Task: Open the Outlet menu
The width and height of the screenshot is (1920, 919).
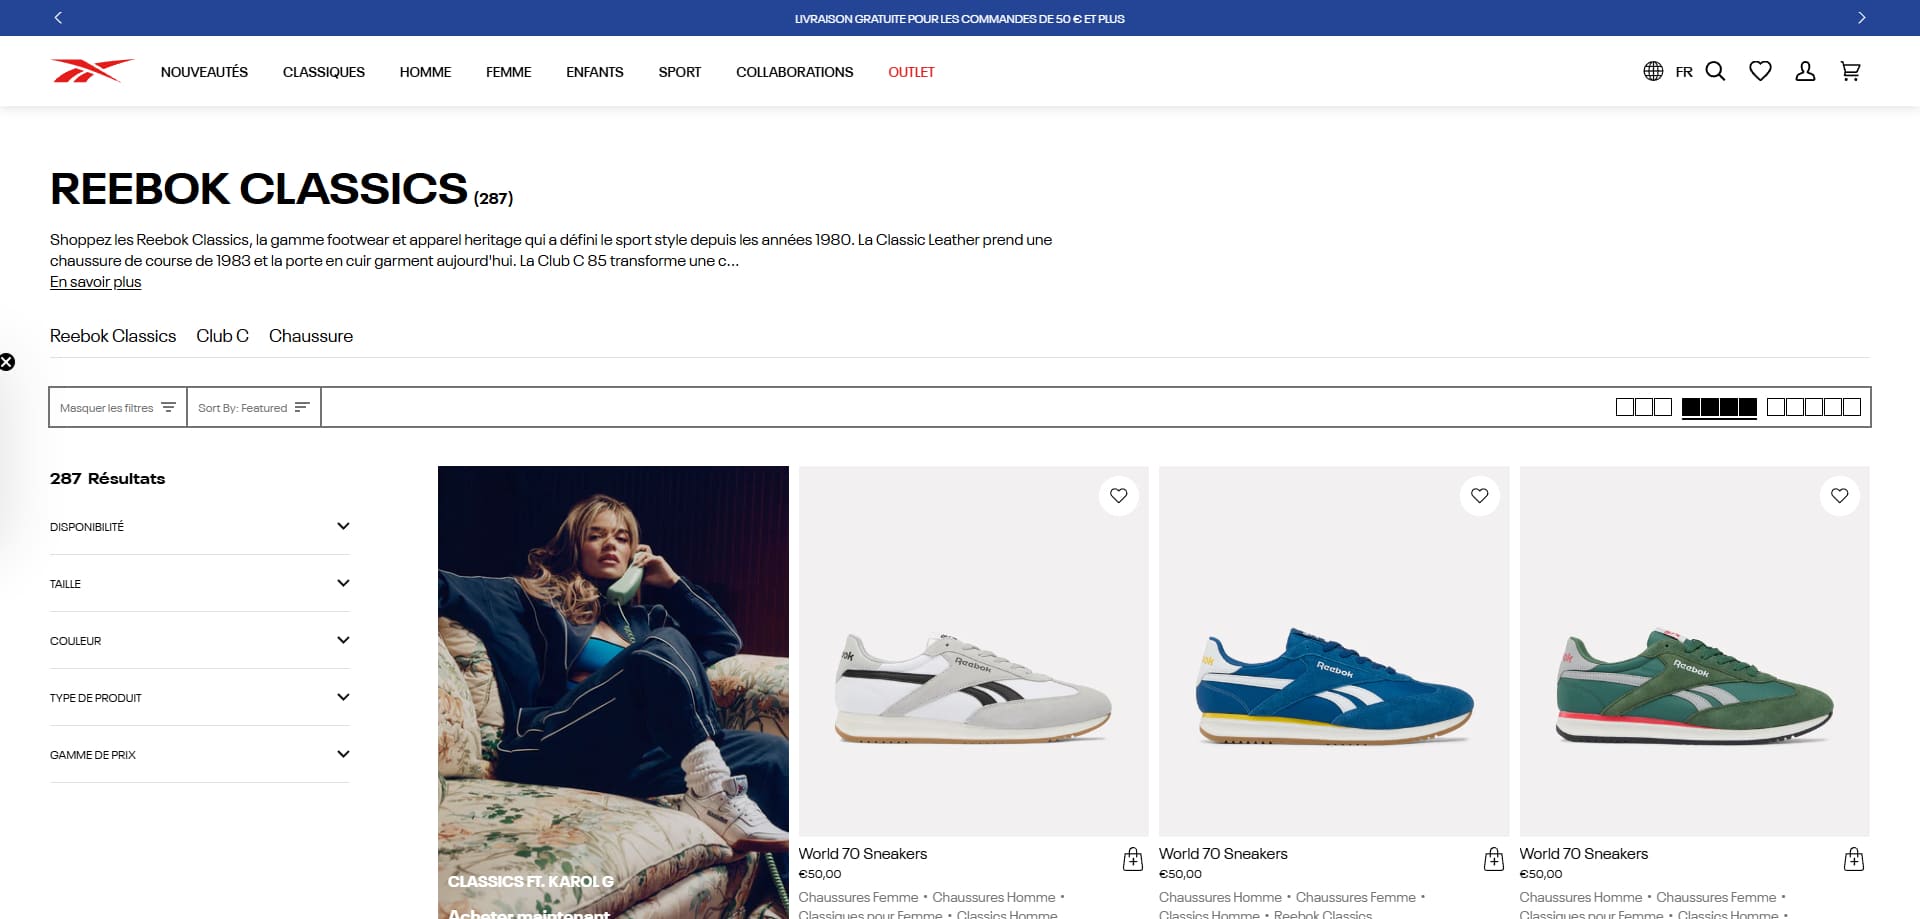Action: [911, 72]
